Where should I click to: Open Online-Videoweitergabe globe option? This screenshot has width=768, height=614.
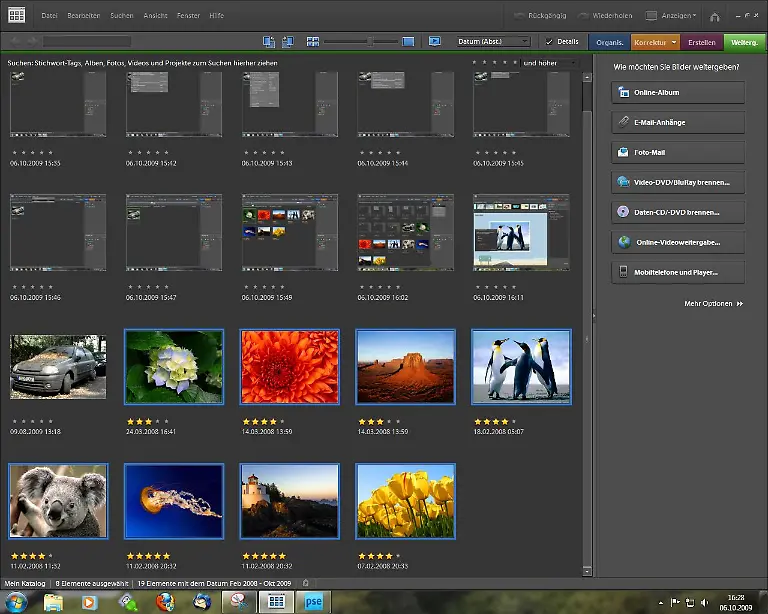pyautogui.click(x=678, y=242)
